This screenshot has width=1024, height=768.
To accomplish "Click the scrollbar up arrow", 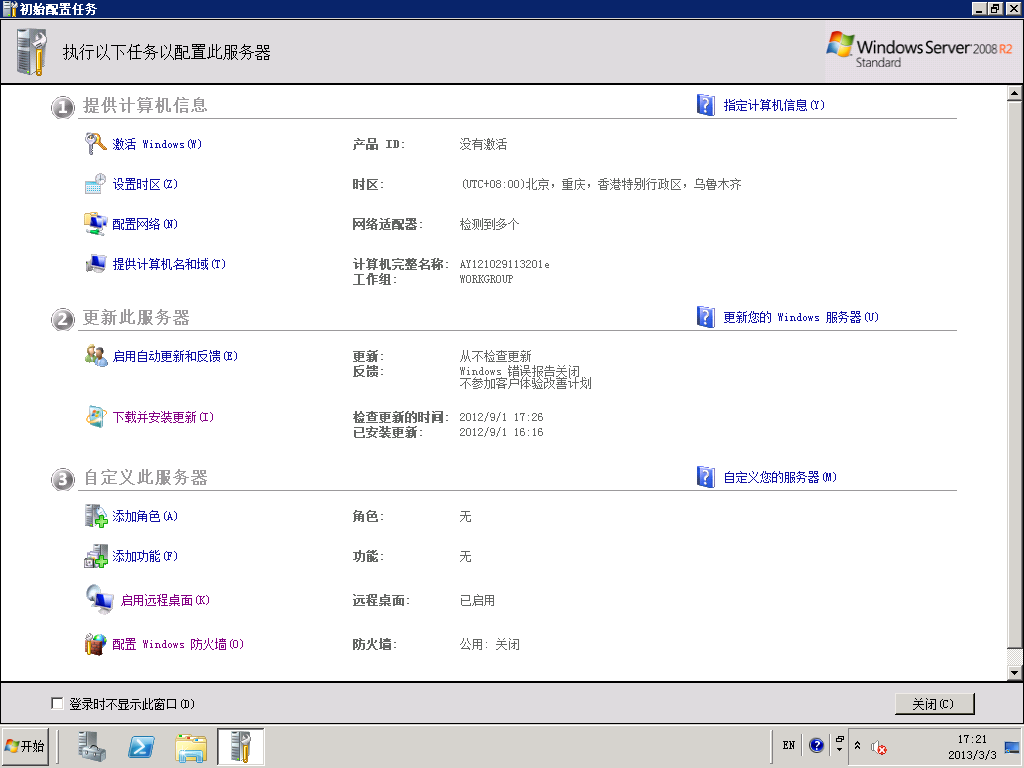I will click(x=1014, y=93).
